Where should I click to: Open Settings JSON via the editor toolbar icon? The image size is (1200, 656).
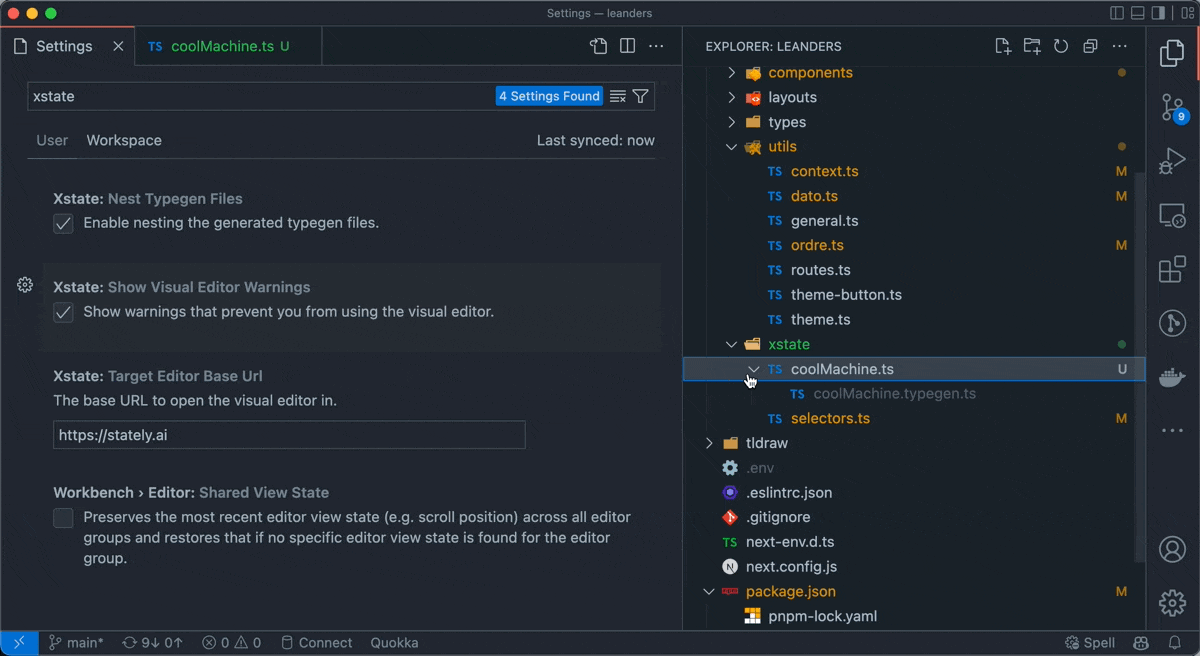point(598,46)
